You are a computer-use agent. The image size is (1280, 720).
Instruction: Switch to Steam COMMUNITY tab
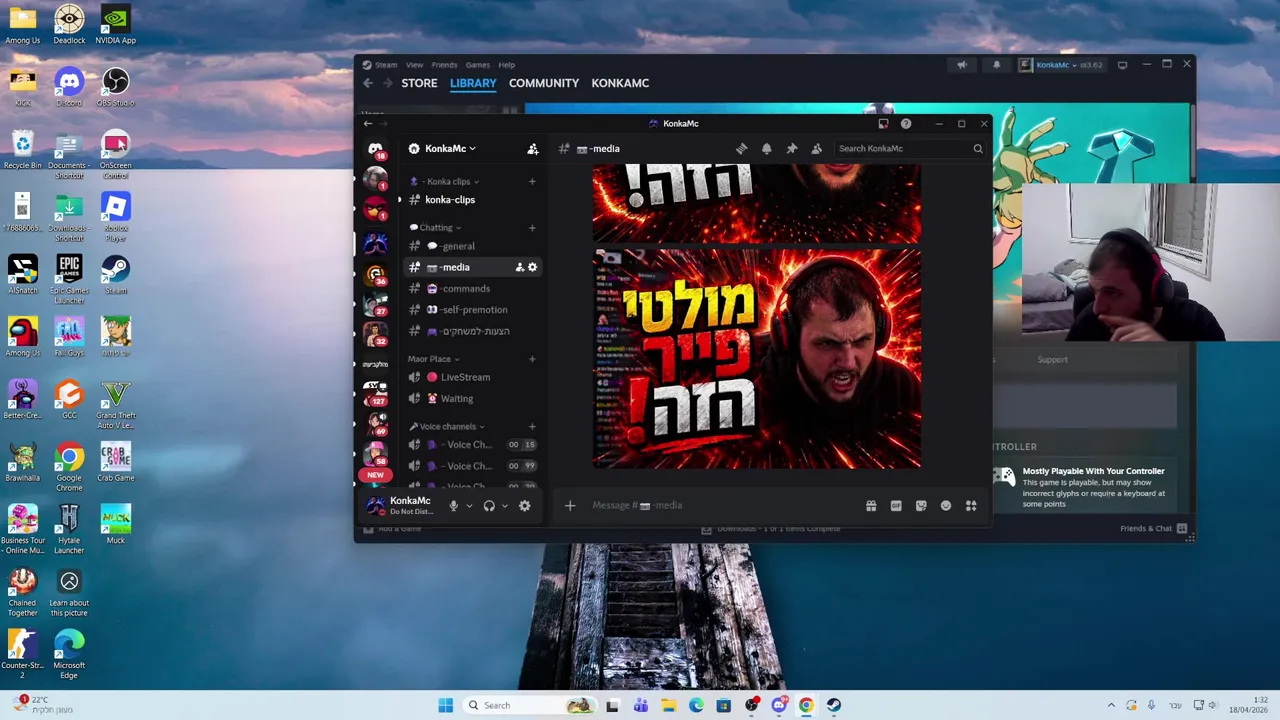544,83
